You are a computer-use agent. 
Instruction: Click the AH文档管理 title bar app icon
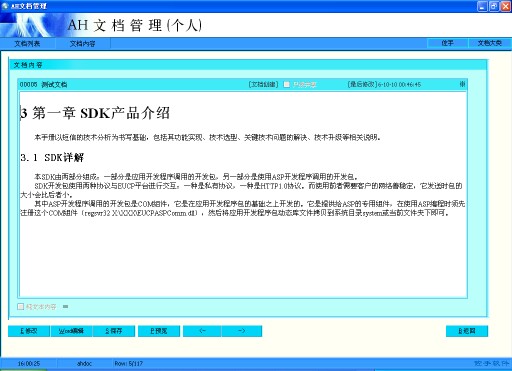pos(5,6)
